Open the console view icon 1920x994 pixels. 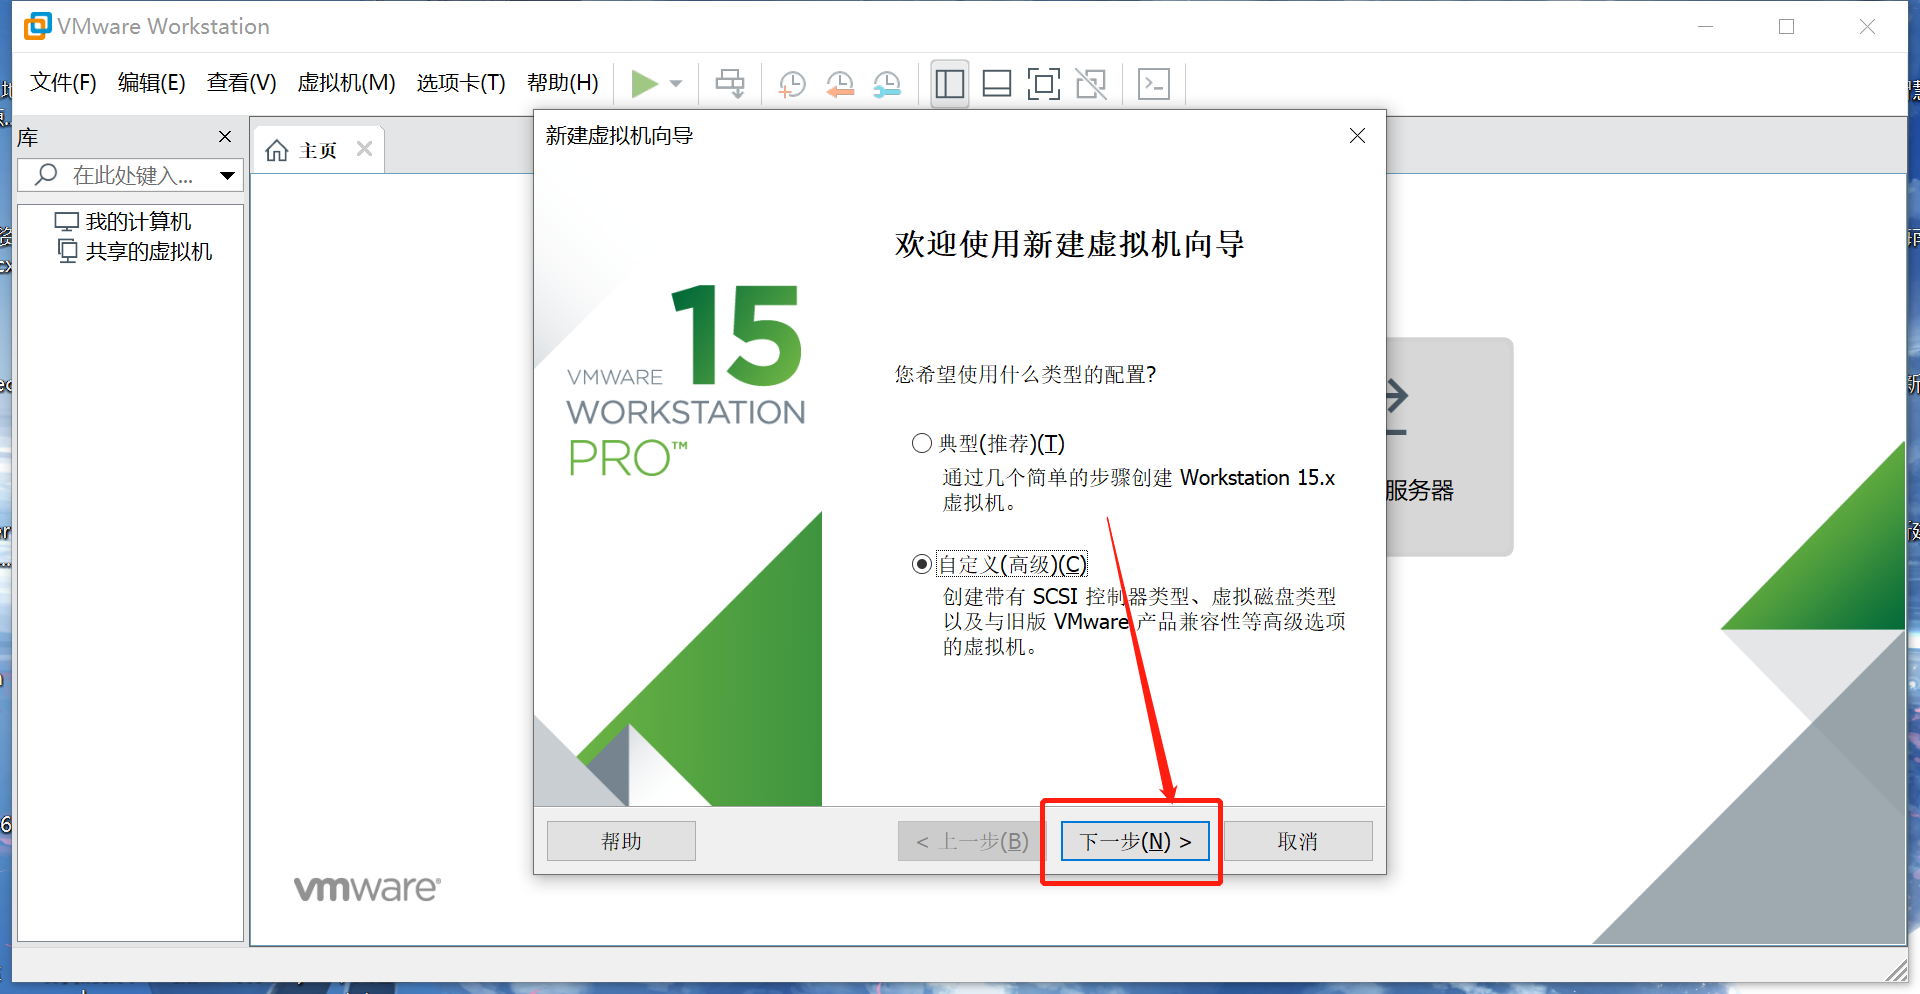coord(1154,84)
